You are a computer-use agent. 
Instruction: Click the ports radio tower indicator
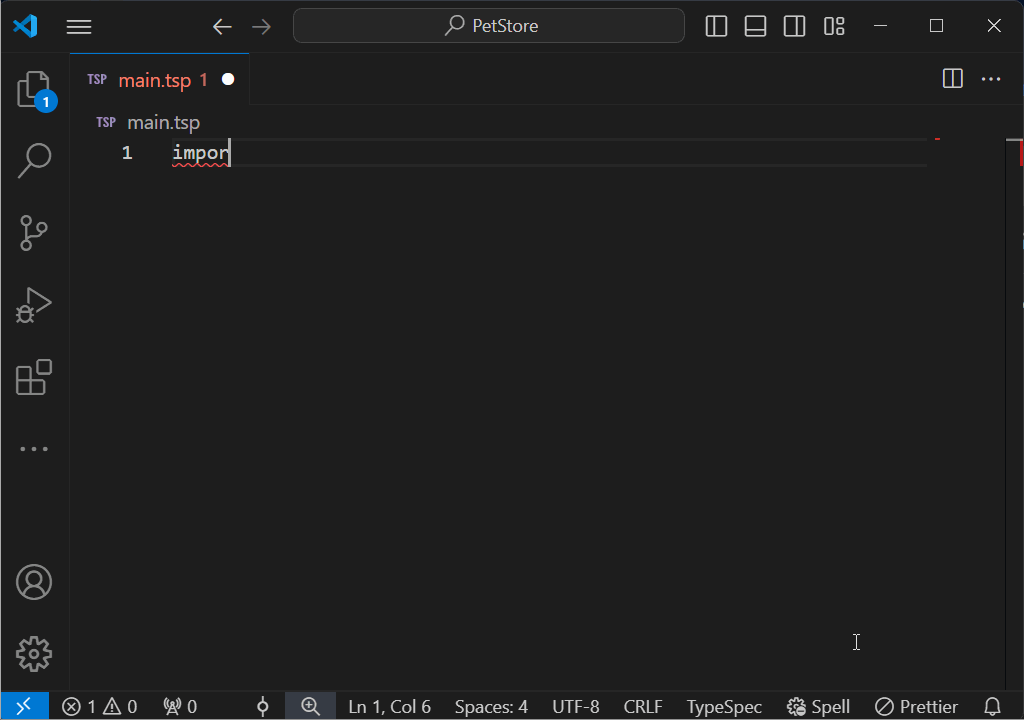(180, 706)
